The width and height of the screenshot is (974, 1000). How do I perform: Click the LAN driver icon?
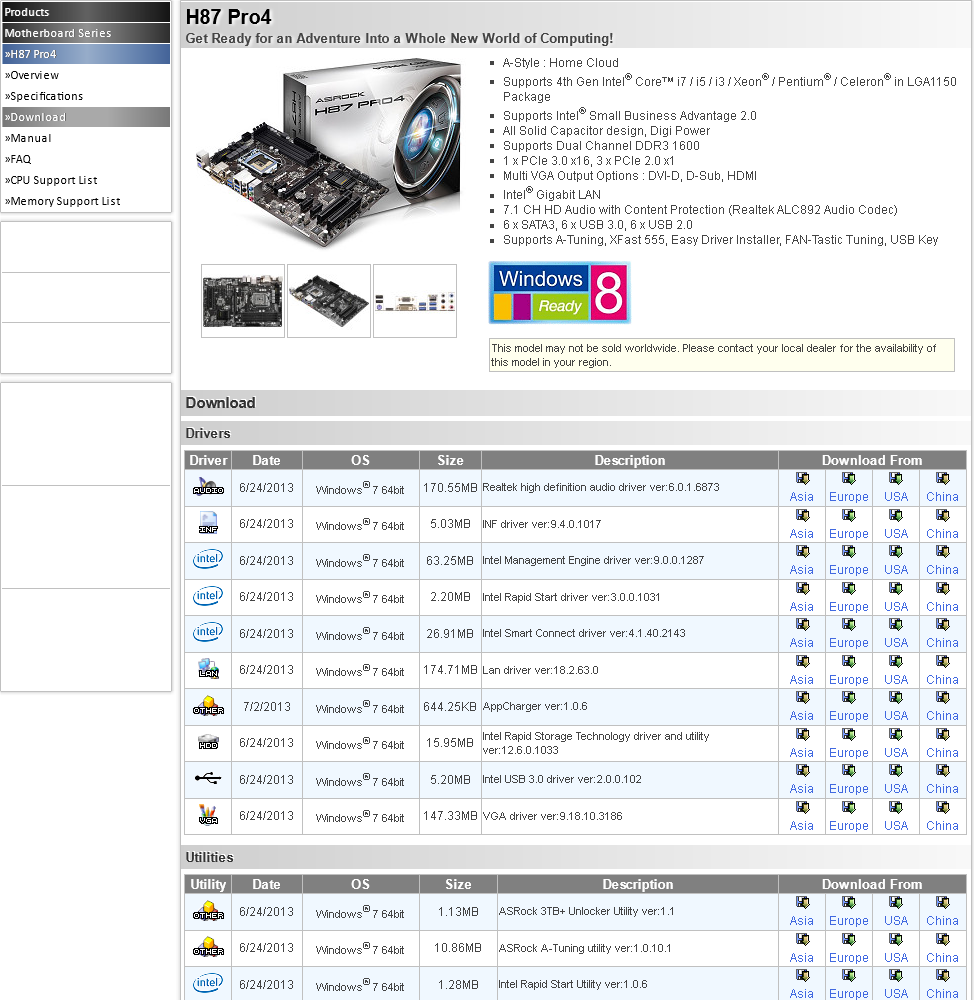[208, 668]
